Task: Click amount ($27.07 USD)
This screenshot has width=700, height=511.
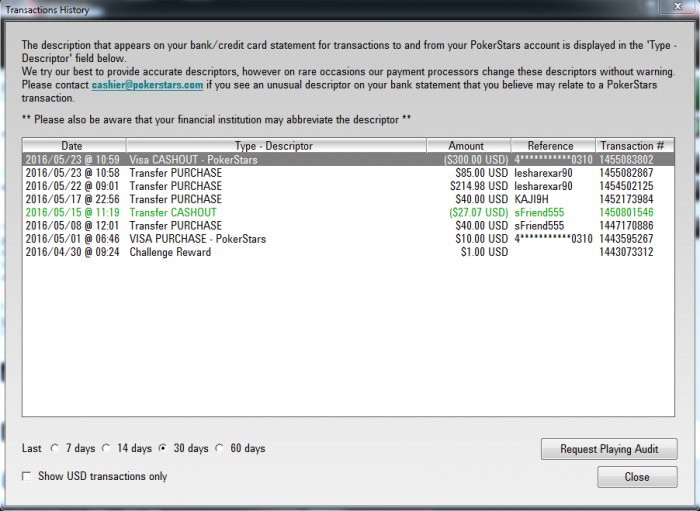Action: coord(479,212)
